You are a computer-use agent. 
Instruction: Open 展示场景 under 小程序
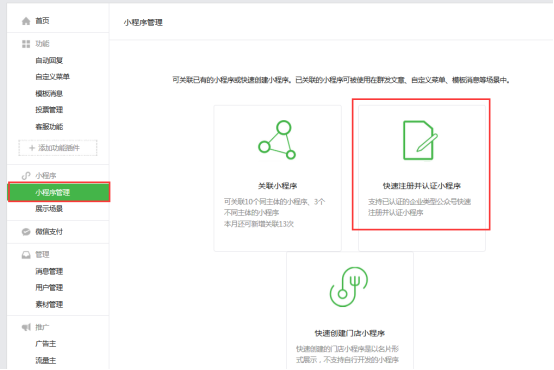[x=49, y=209]
